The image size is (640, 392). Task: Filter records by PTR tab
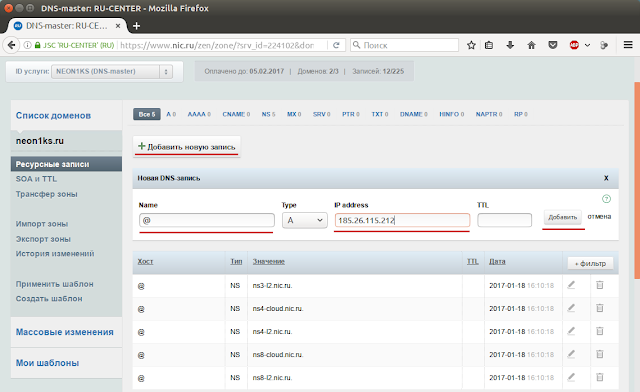point(351,114)
